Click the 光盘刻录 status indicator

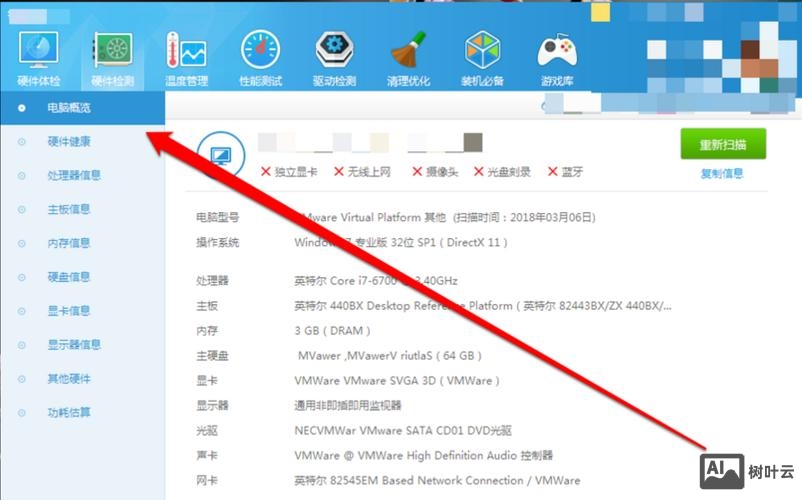pos(502,172)
